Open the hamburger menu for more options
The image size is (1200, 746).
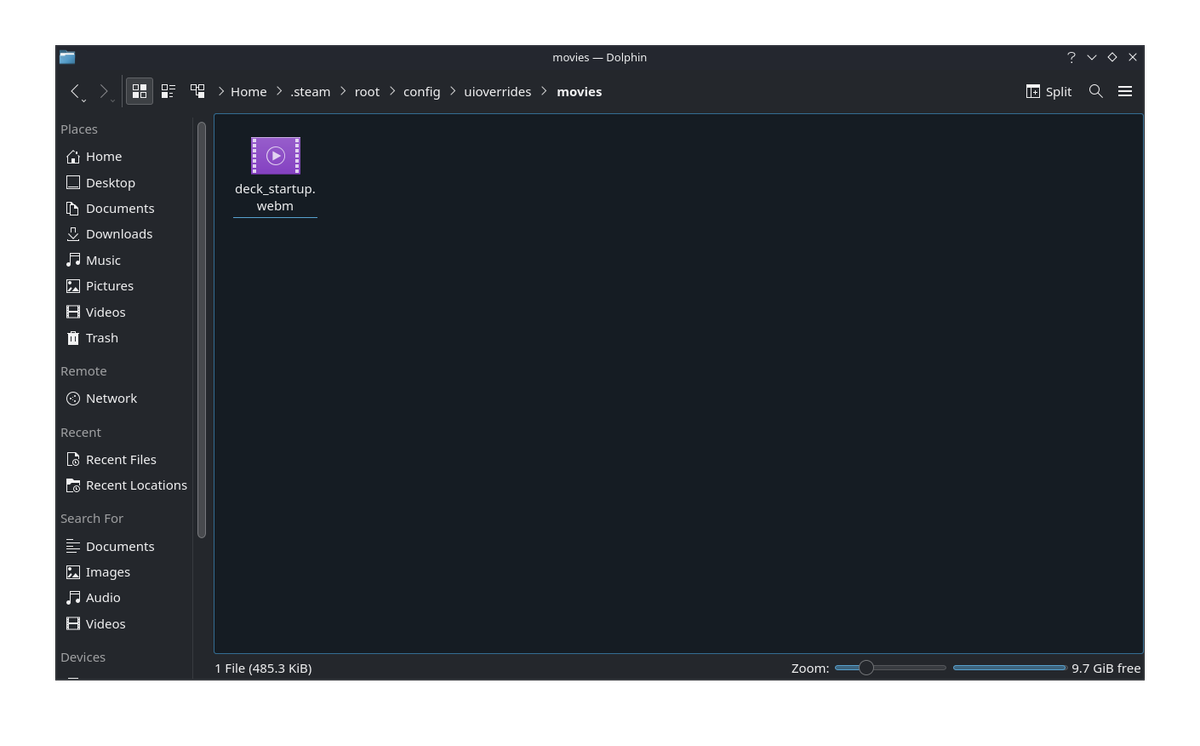pos(1125,91)
